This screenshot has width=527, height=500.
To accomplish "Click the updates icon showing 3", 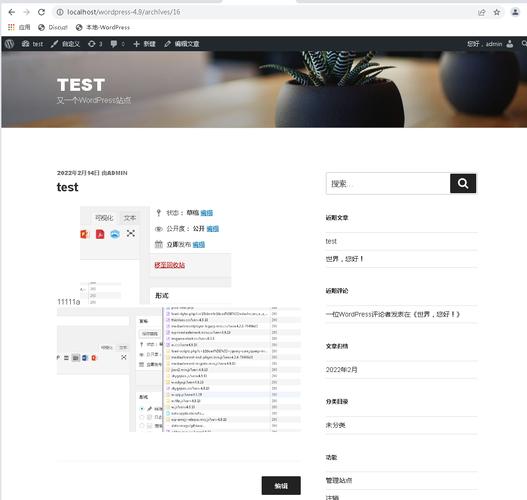I will 95,44.
